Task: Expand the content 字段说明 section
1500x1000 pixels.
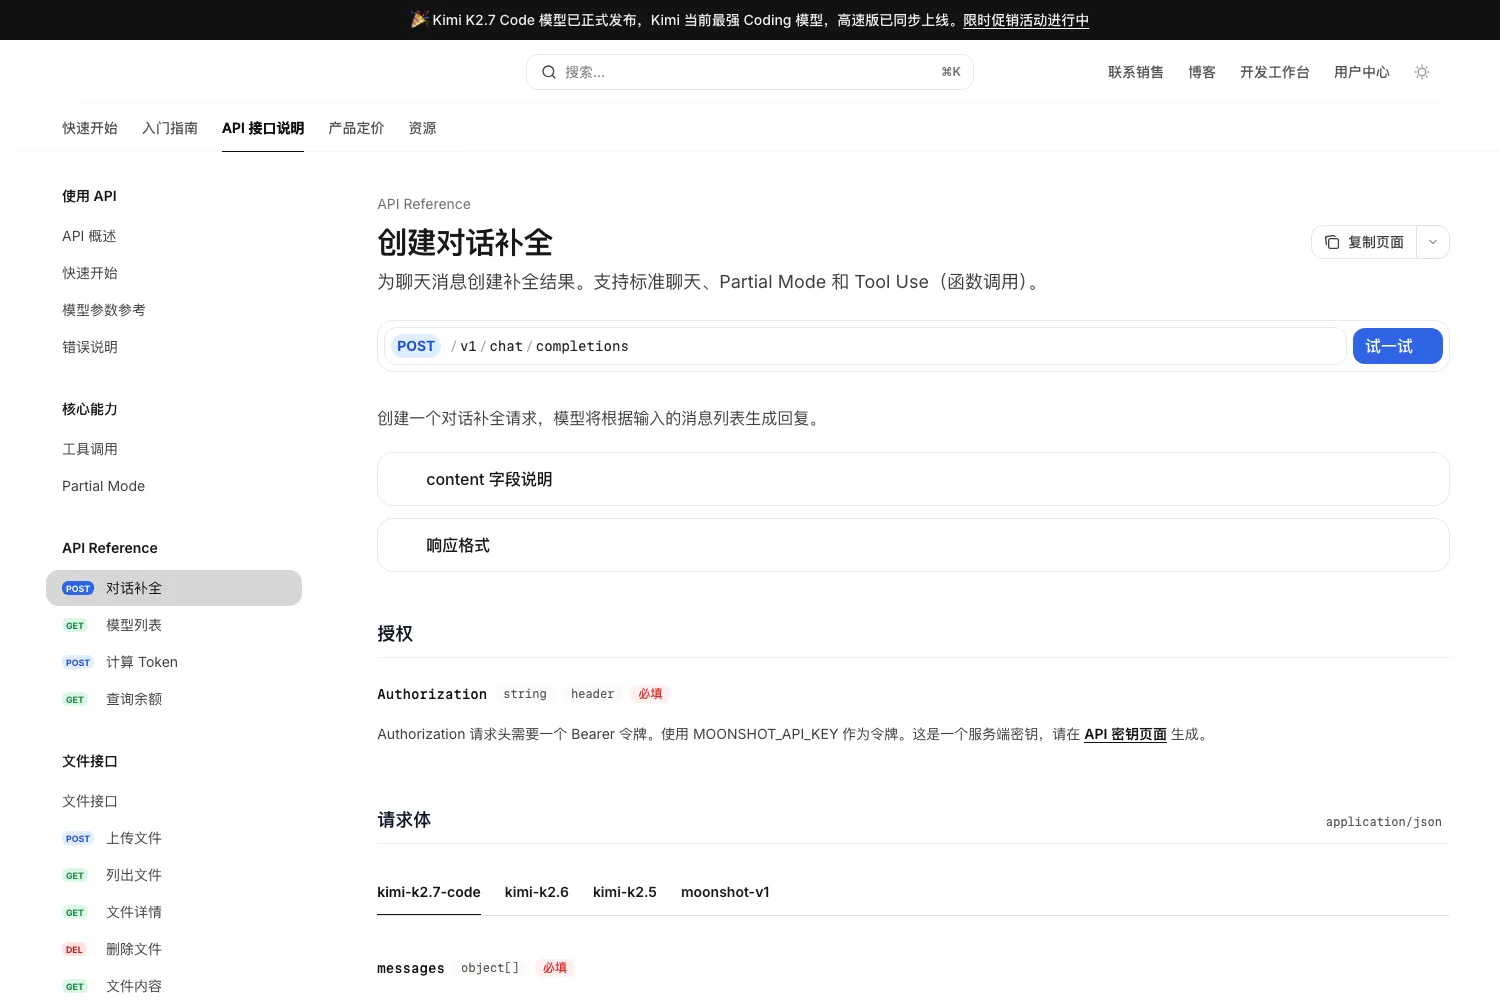Action: pos(913,479)
